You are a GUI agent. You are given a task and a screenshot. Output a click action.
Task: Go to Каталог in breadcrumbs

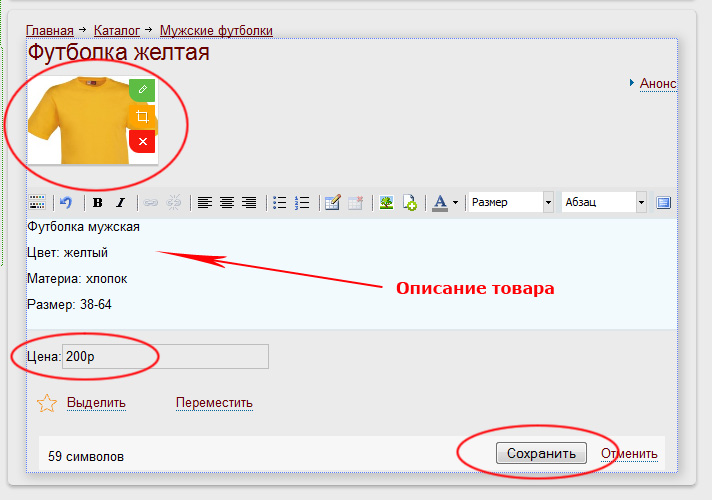118,31
